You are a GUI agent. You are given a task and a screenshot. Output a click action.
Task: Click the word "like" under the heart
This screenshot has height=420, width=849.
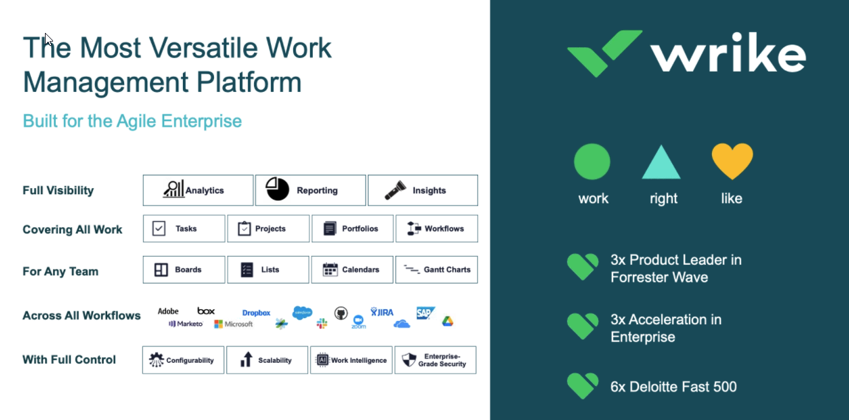tap(732, 199)
